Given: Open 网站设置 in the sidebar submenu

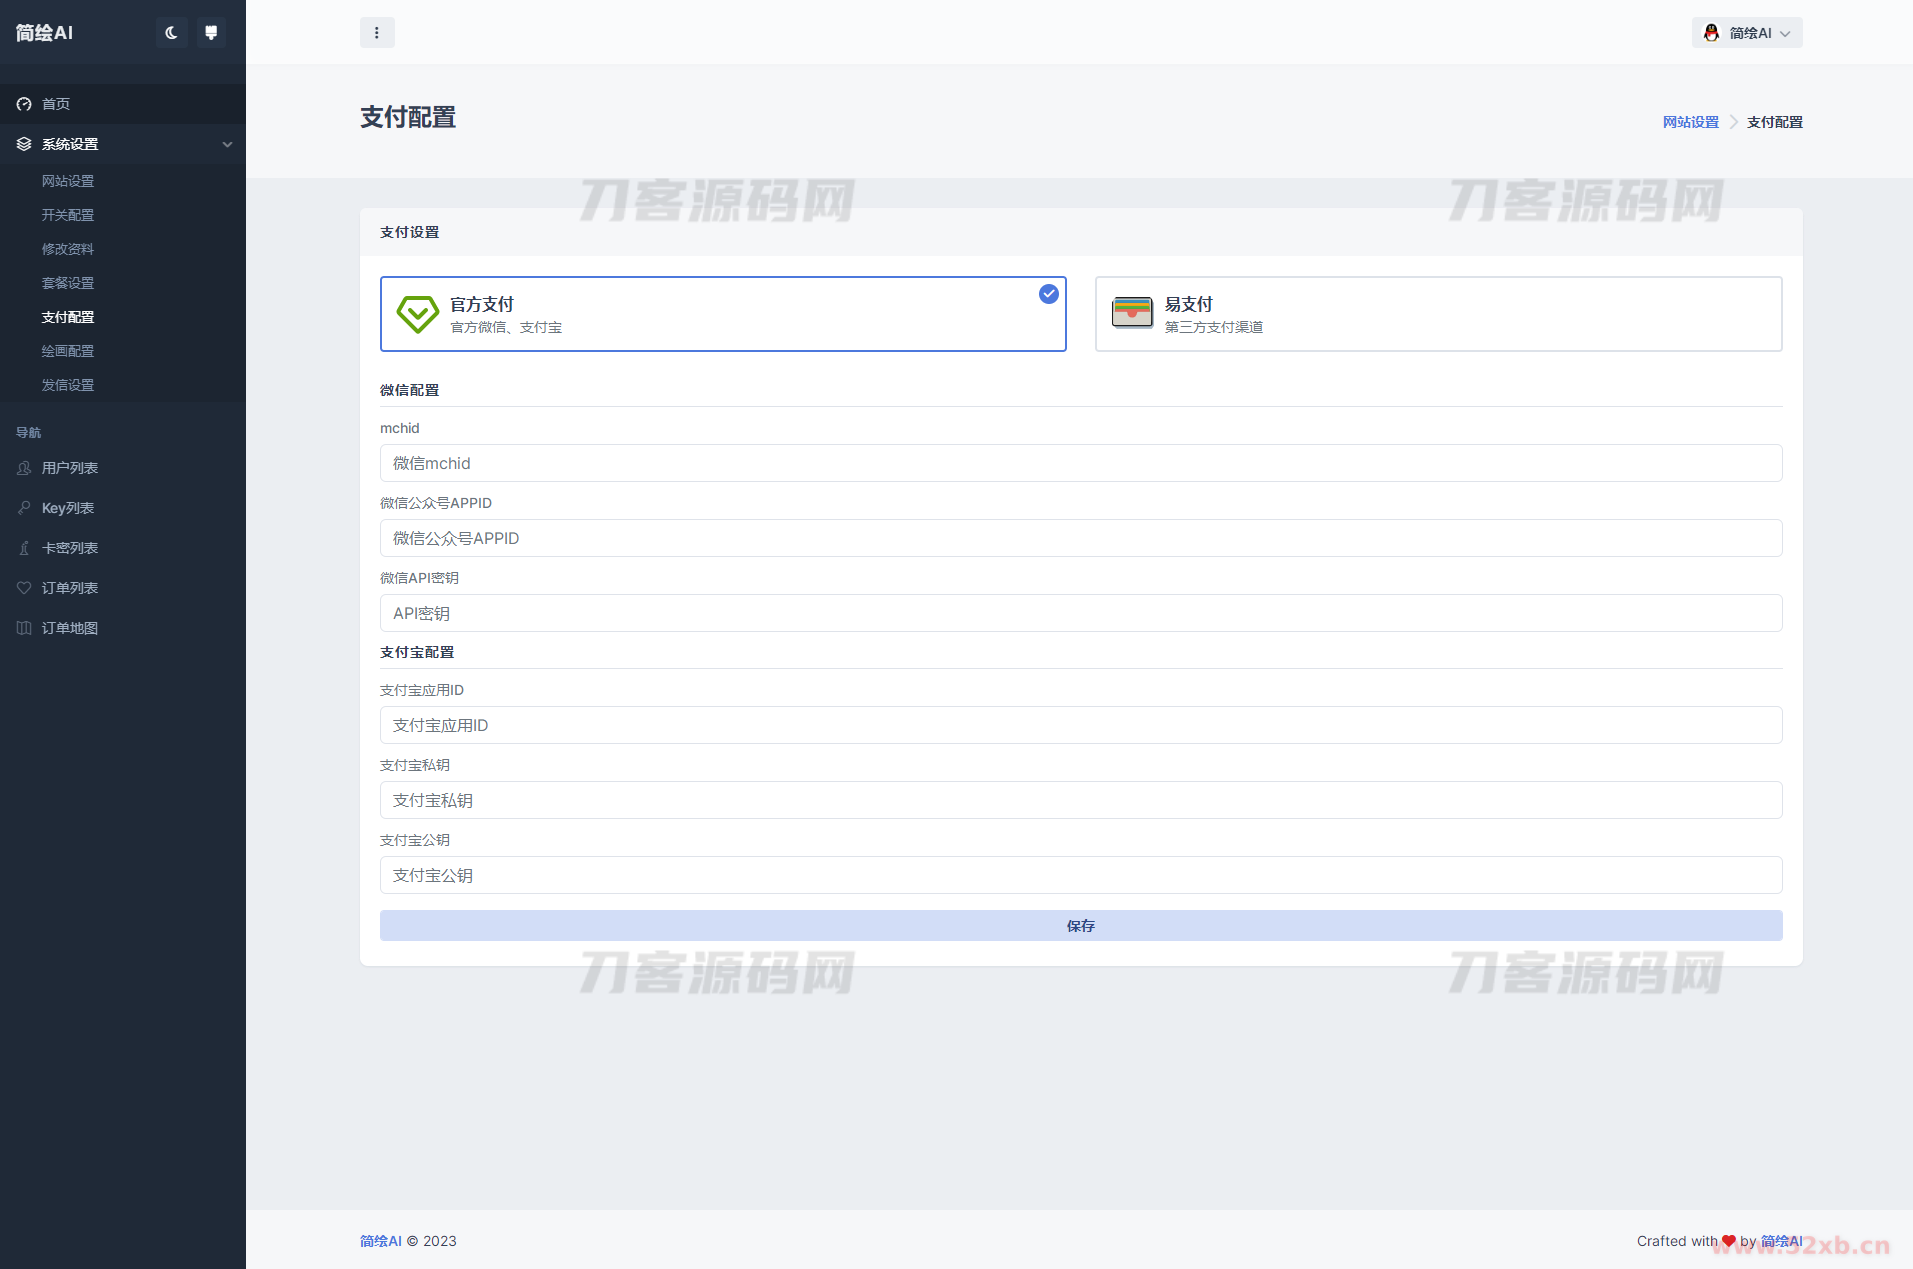Looking at the screenshot, I should (68, 181).
